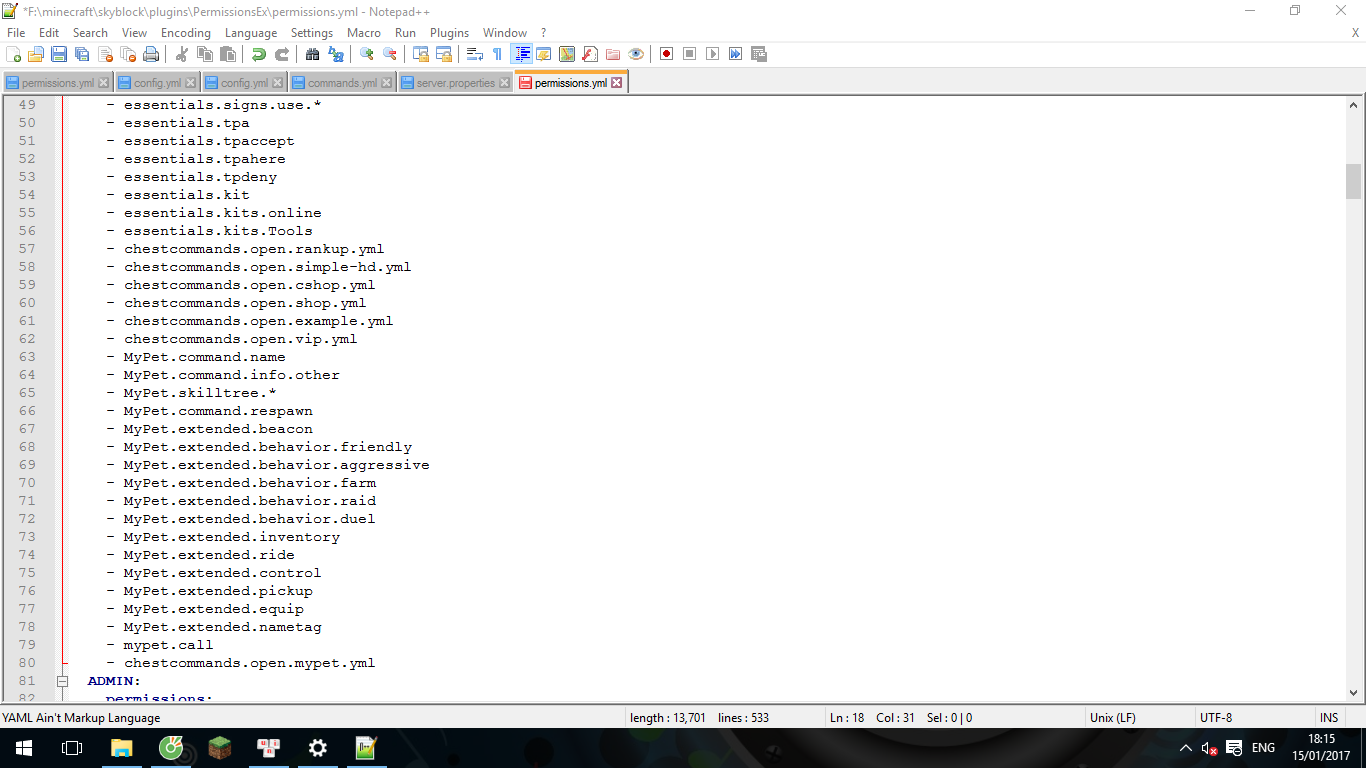Image resolution: width=1366 pixels, height=768 pixels.
Task: Click the Save recorded macro icon
Action: pyautogui.click(x=759, y=54)
